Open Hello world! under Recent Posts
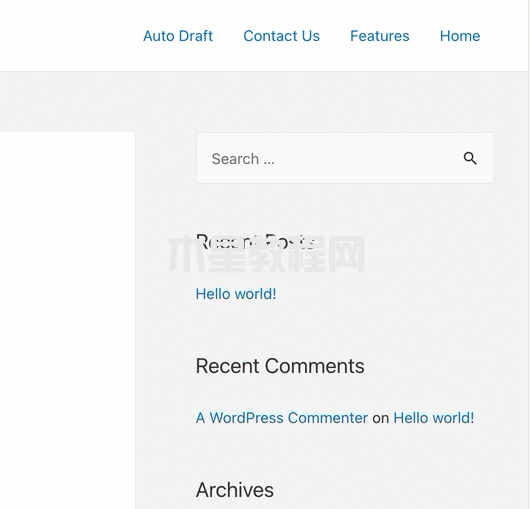 pos(236,294)
